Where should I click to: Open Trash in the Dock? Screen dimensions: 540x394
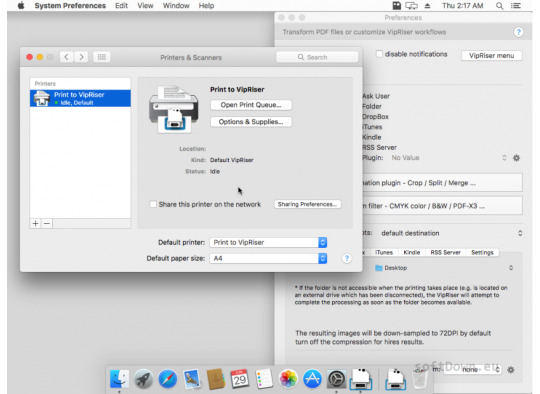[x=420, y=379]
